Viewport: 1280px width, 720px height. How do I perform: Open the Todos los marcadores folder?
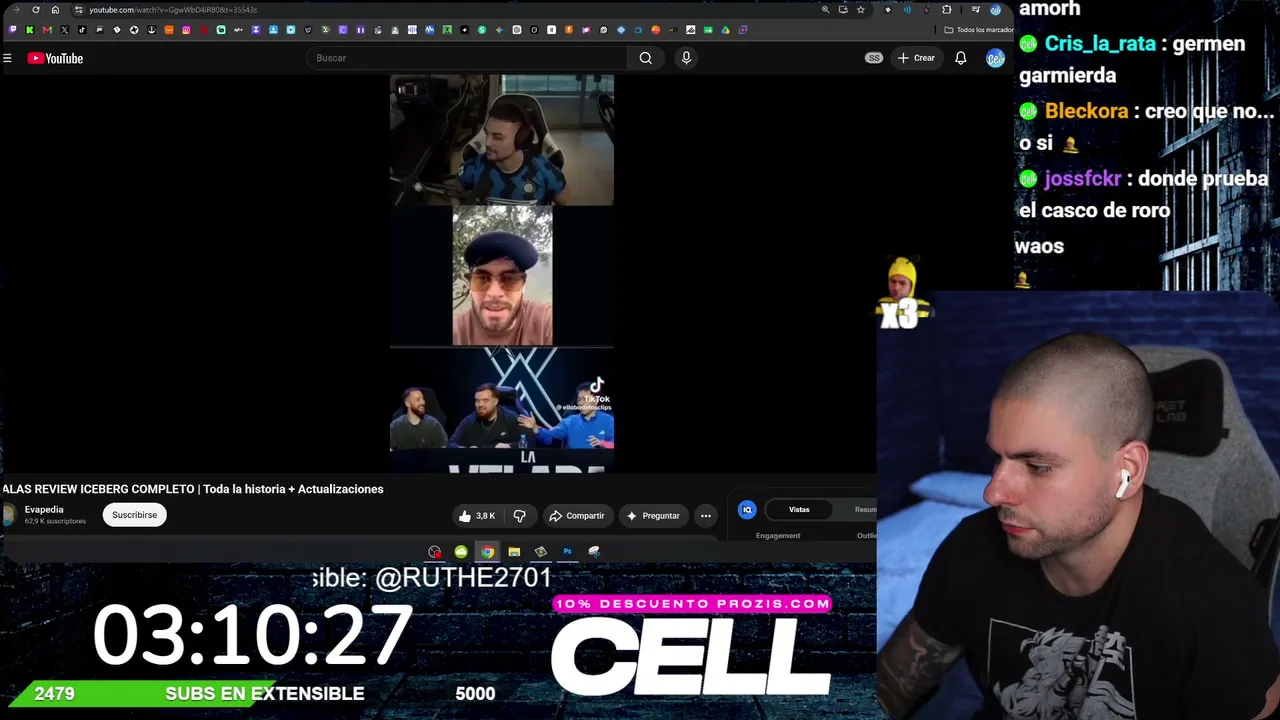[x=980, y=30]
